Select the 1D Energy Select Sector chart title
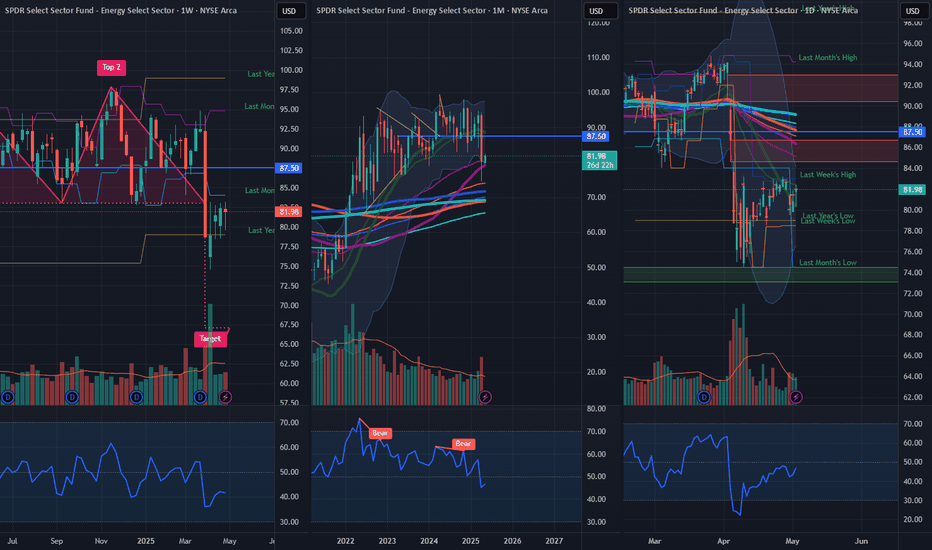The width and height of the screenshot is (932, 550). click(743, 10)
